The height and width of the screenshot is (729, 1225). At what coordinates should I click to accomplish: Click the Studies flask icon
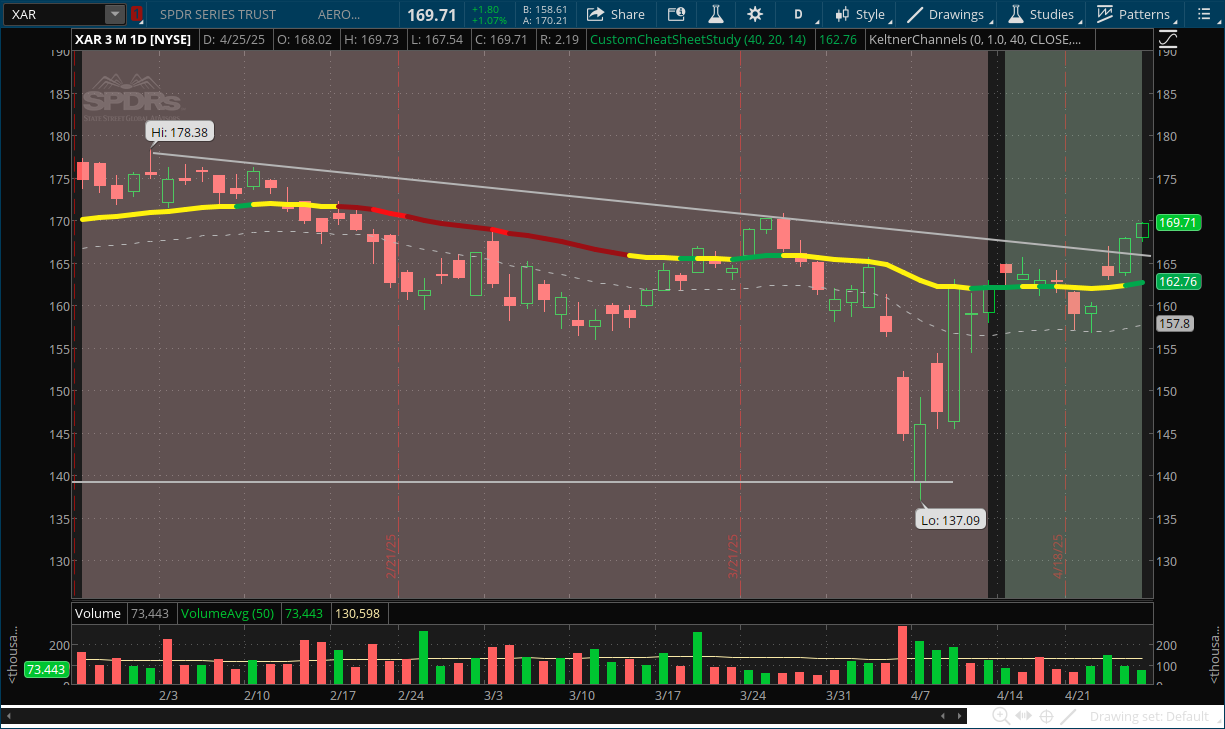pos(1016,14)
